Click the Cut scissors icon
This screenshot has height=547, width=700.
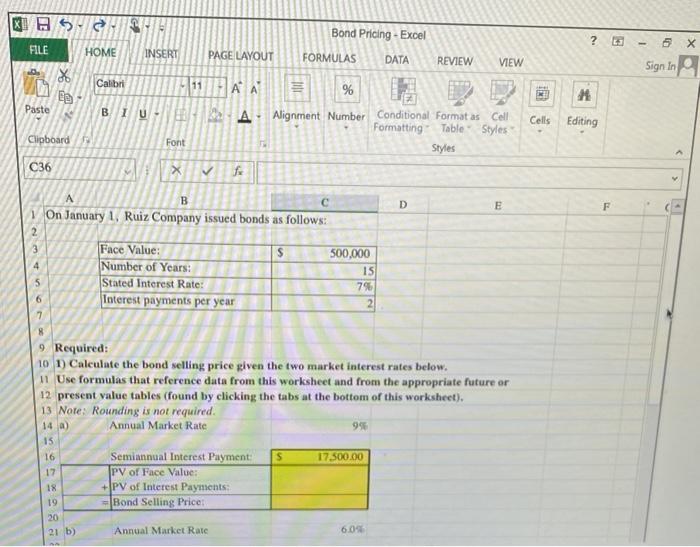(64, 76)
